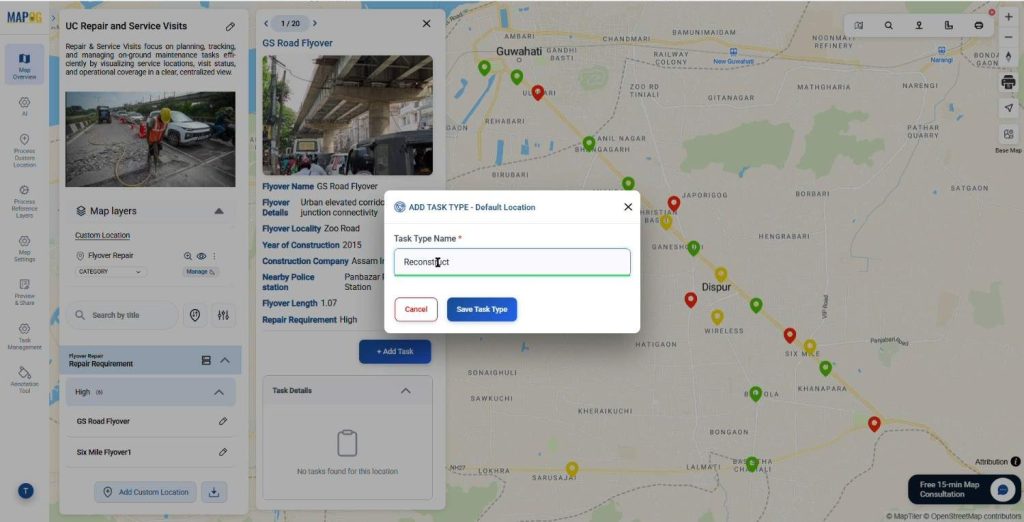1024x522 pixels.
Task: Click Cancel in the Add Task Type dialog
Action: click(x=416, y=310)
